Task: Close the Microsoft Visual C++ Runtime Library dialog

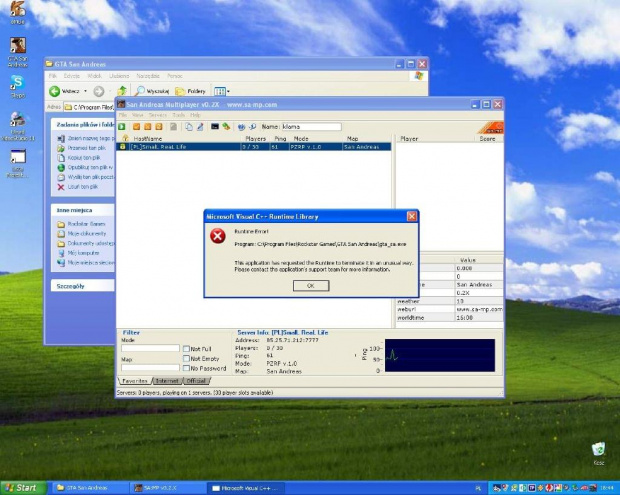Action: click(412, 216)
